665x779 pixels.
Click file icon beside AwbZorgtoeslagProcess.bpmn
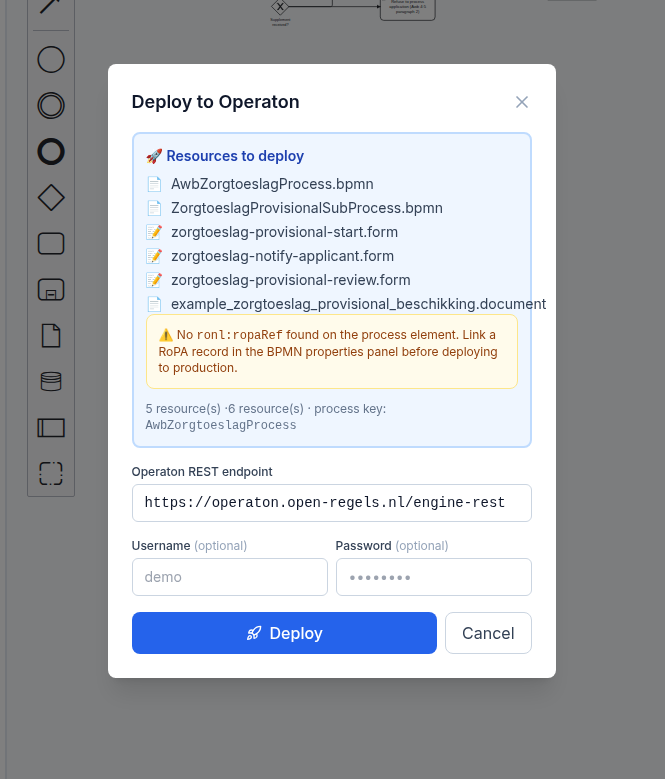tap(154, 184)
